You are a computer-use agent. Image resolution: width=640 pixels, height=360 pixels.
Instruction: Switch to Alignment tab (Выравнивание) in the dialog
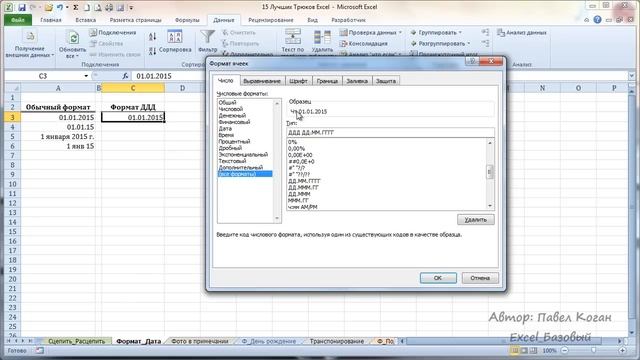[262, 81]
